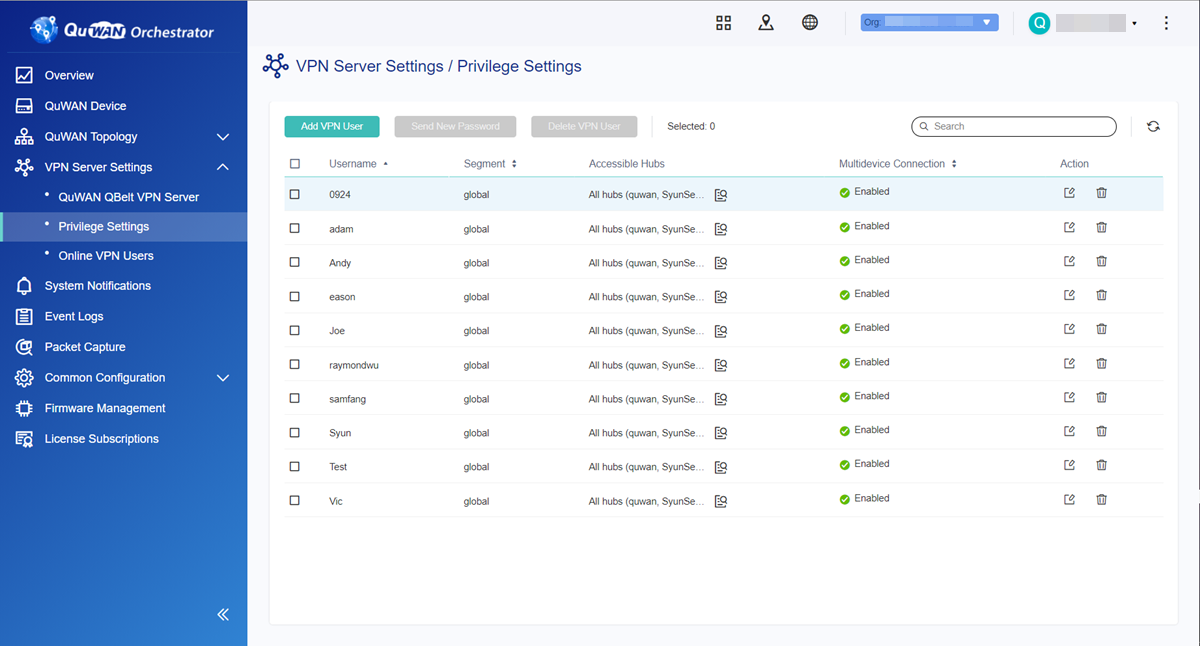Refresh the VPN user list

pos(1153,126)
